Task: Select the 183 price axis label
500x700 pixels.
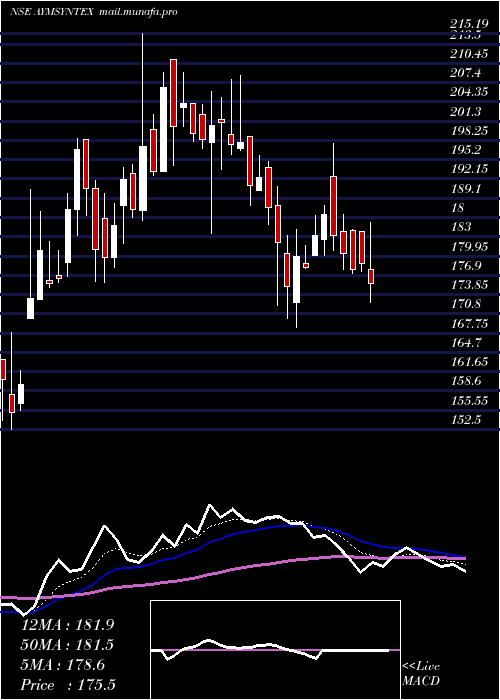Action: (461, 227)
